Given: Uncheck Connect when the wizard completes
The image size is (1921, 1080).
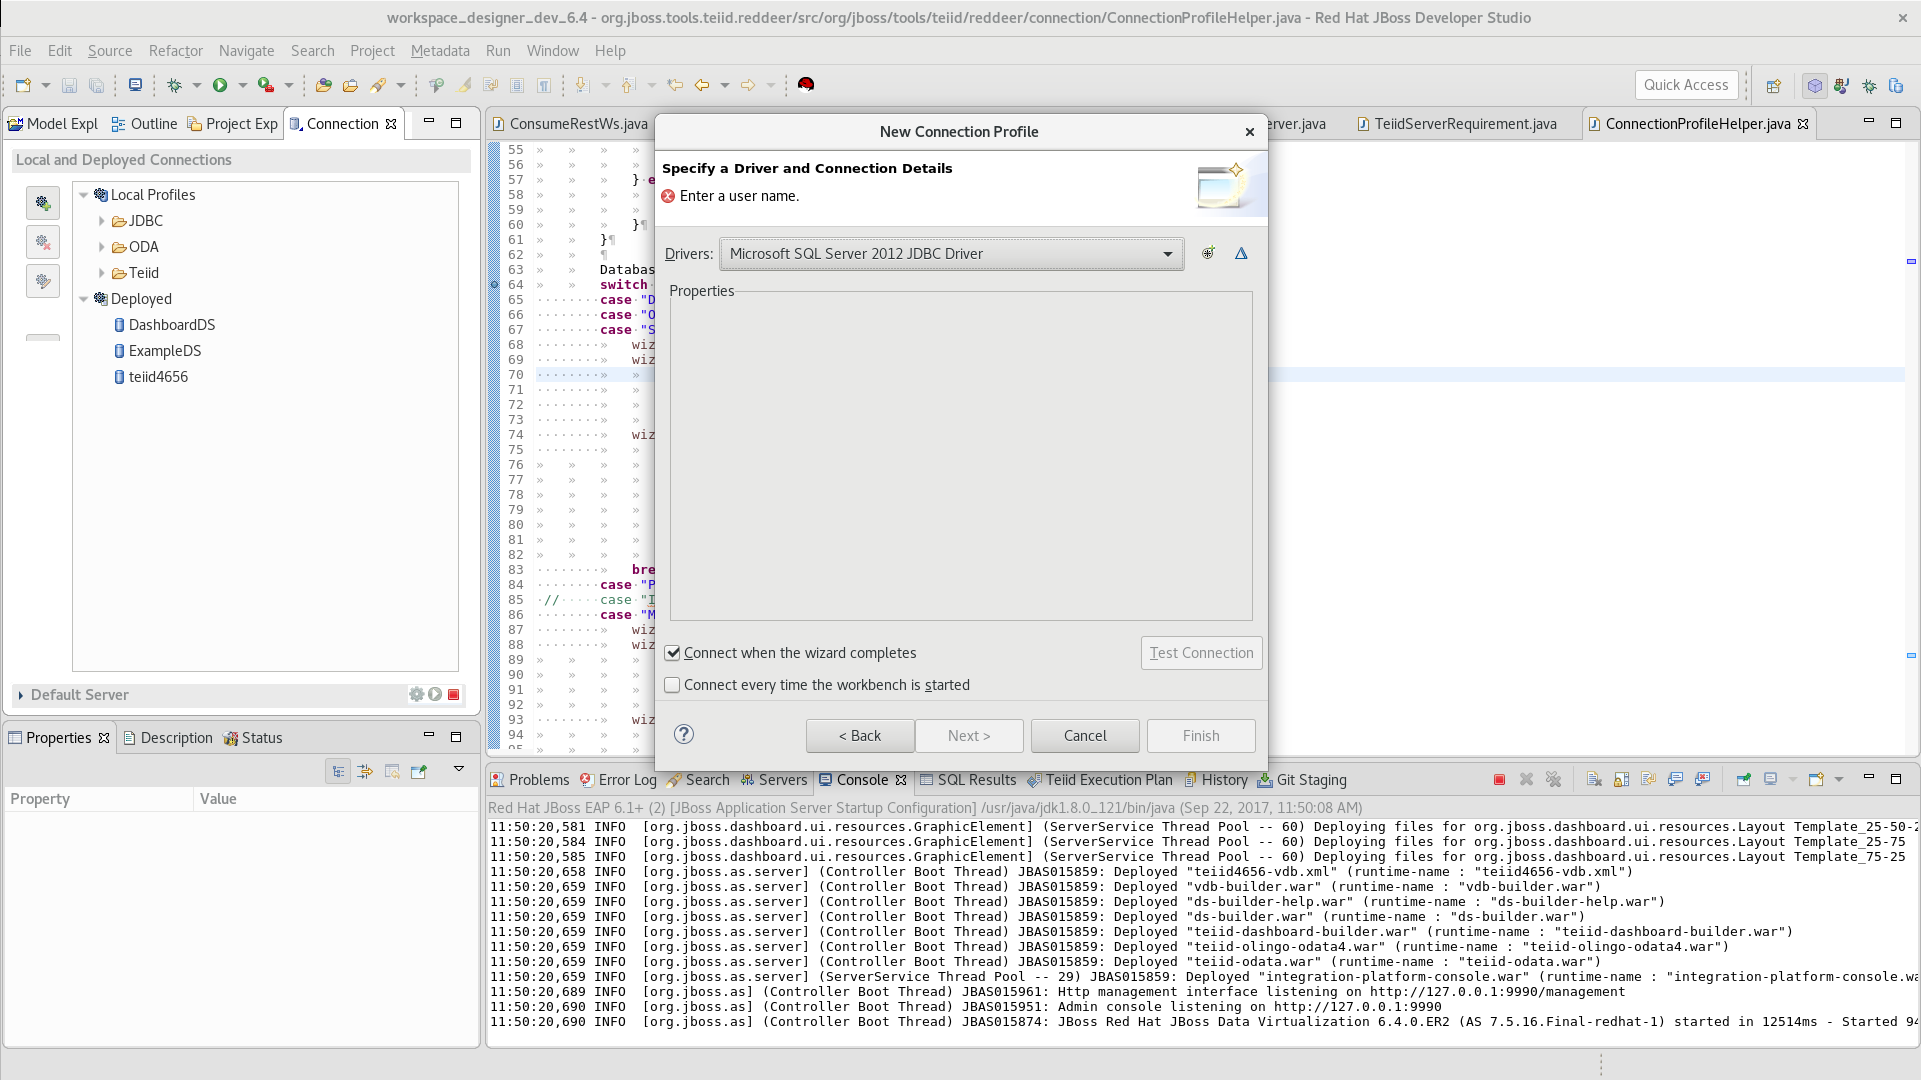Looking at the screenshot, I should pos(673,653).
